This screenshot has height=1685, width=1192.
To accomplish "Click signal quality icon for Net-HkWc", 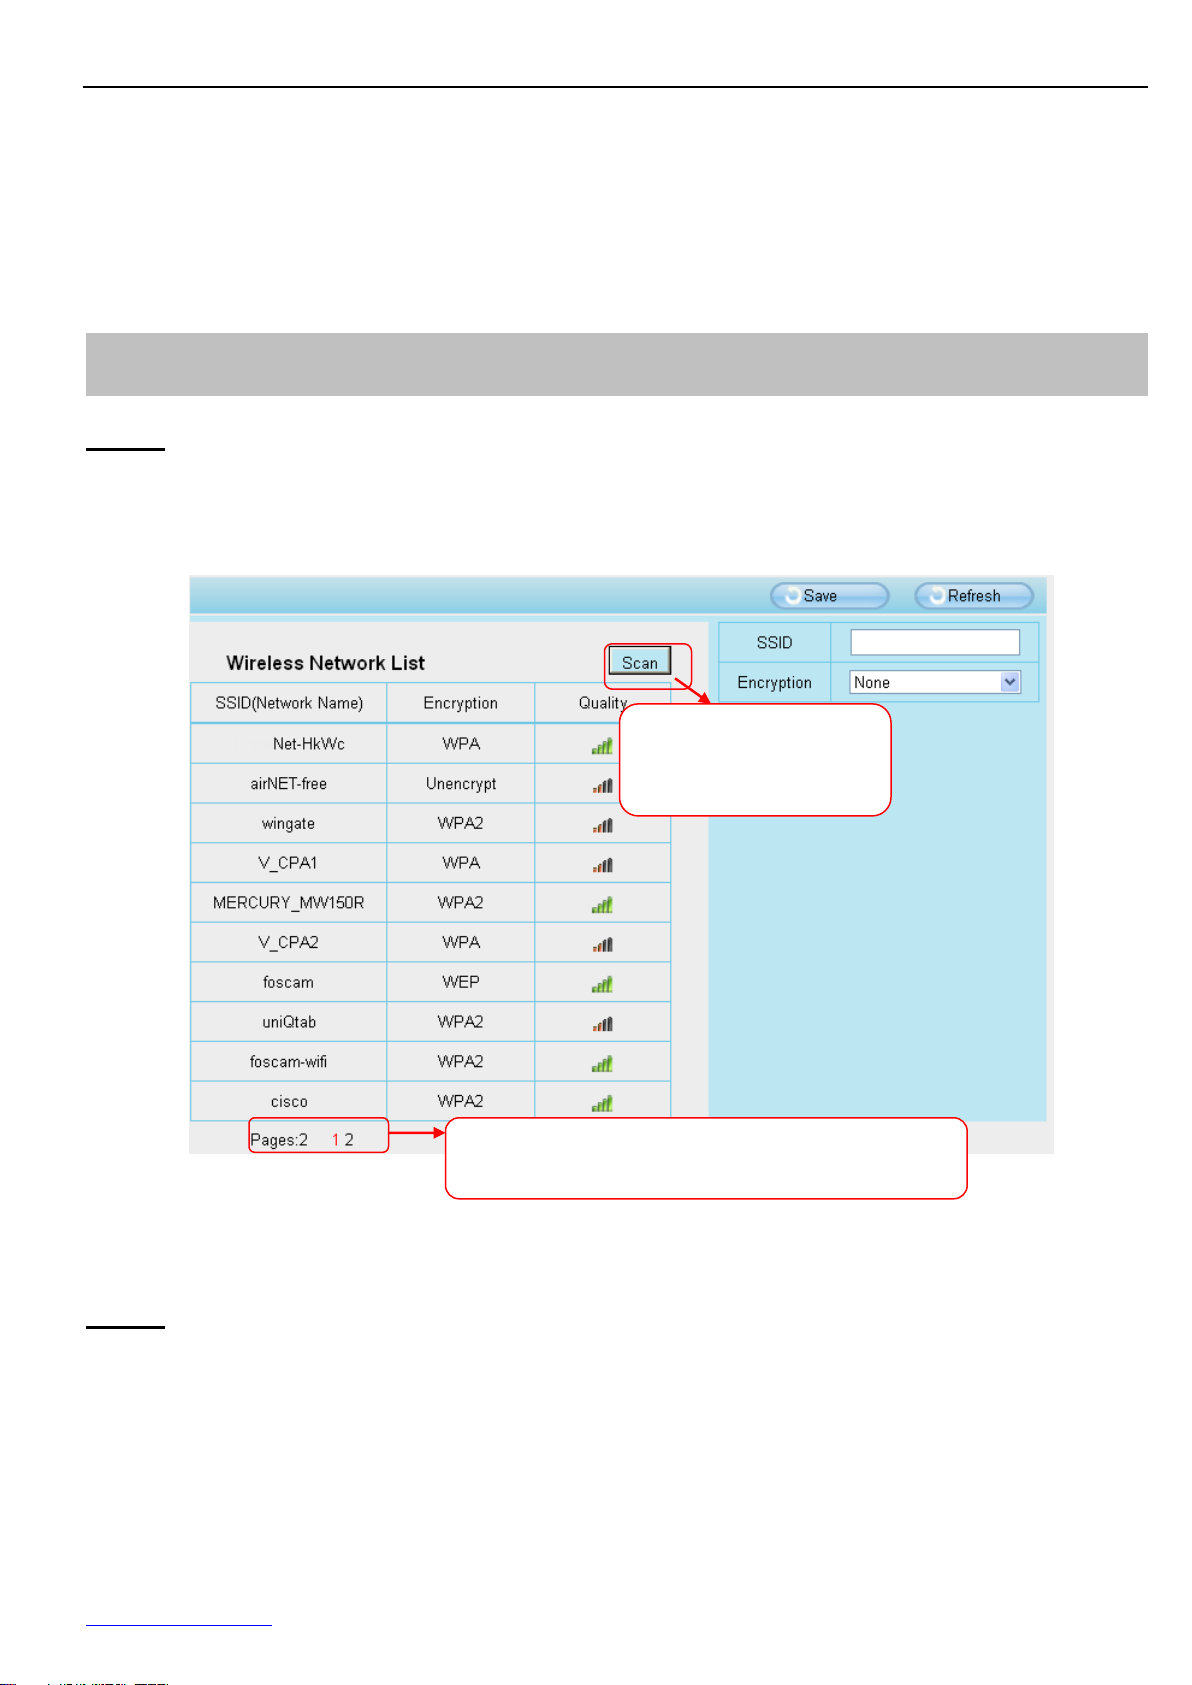I will 602,745.
